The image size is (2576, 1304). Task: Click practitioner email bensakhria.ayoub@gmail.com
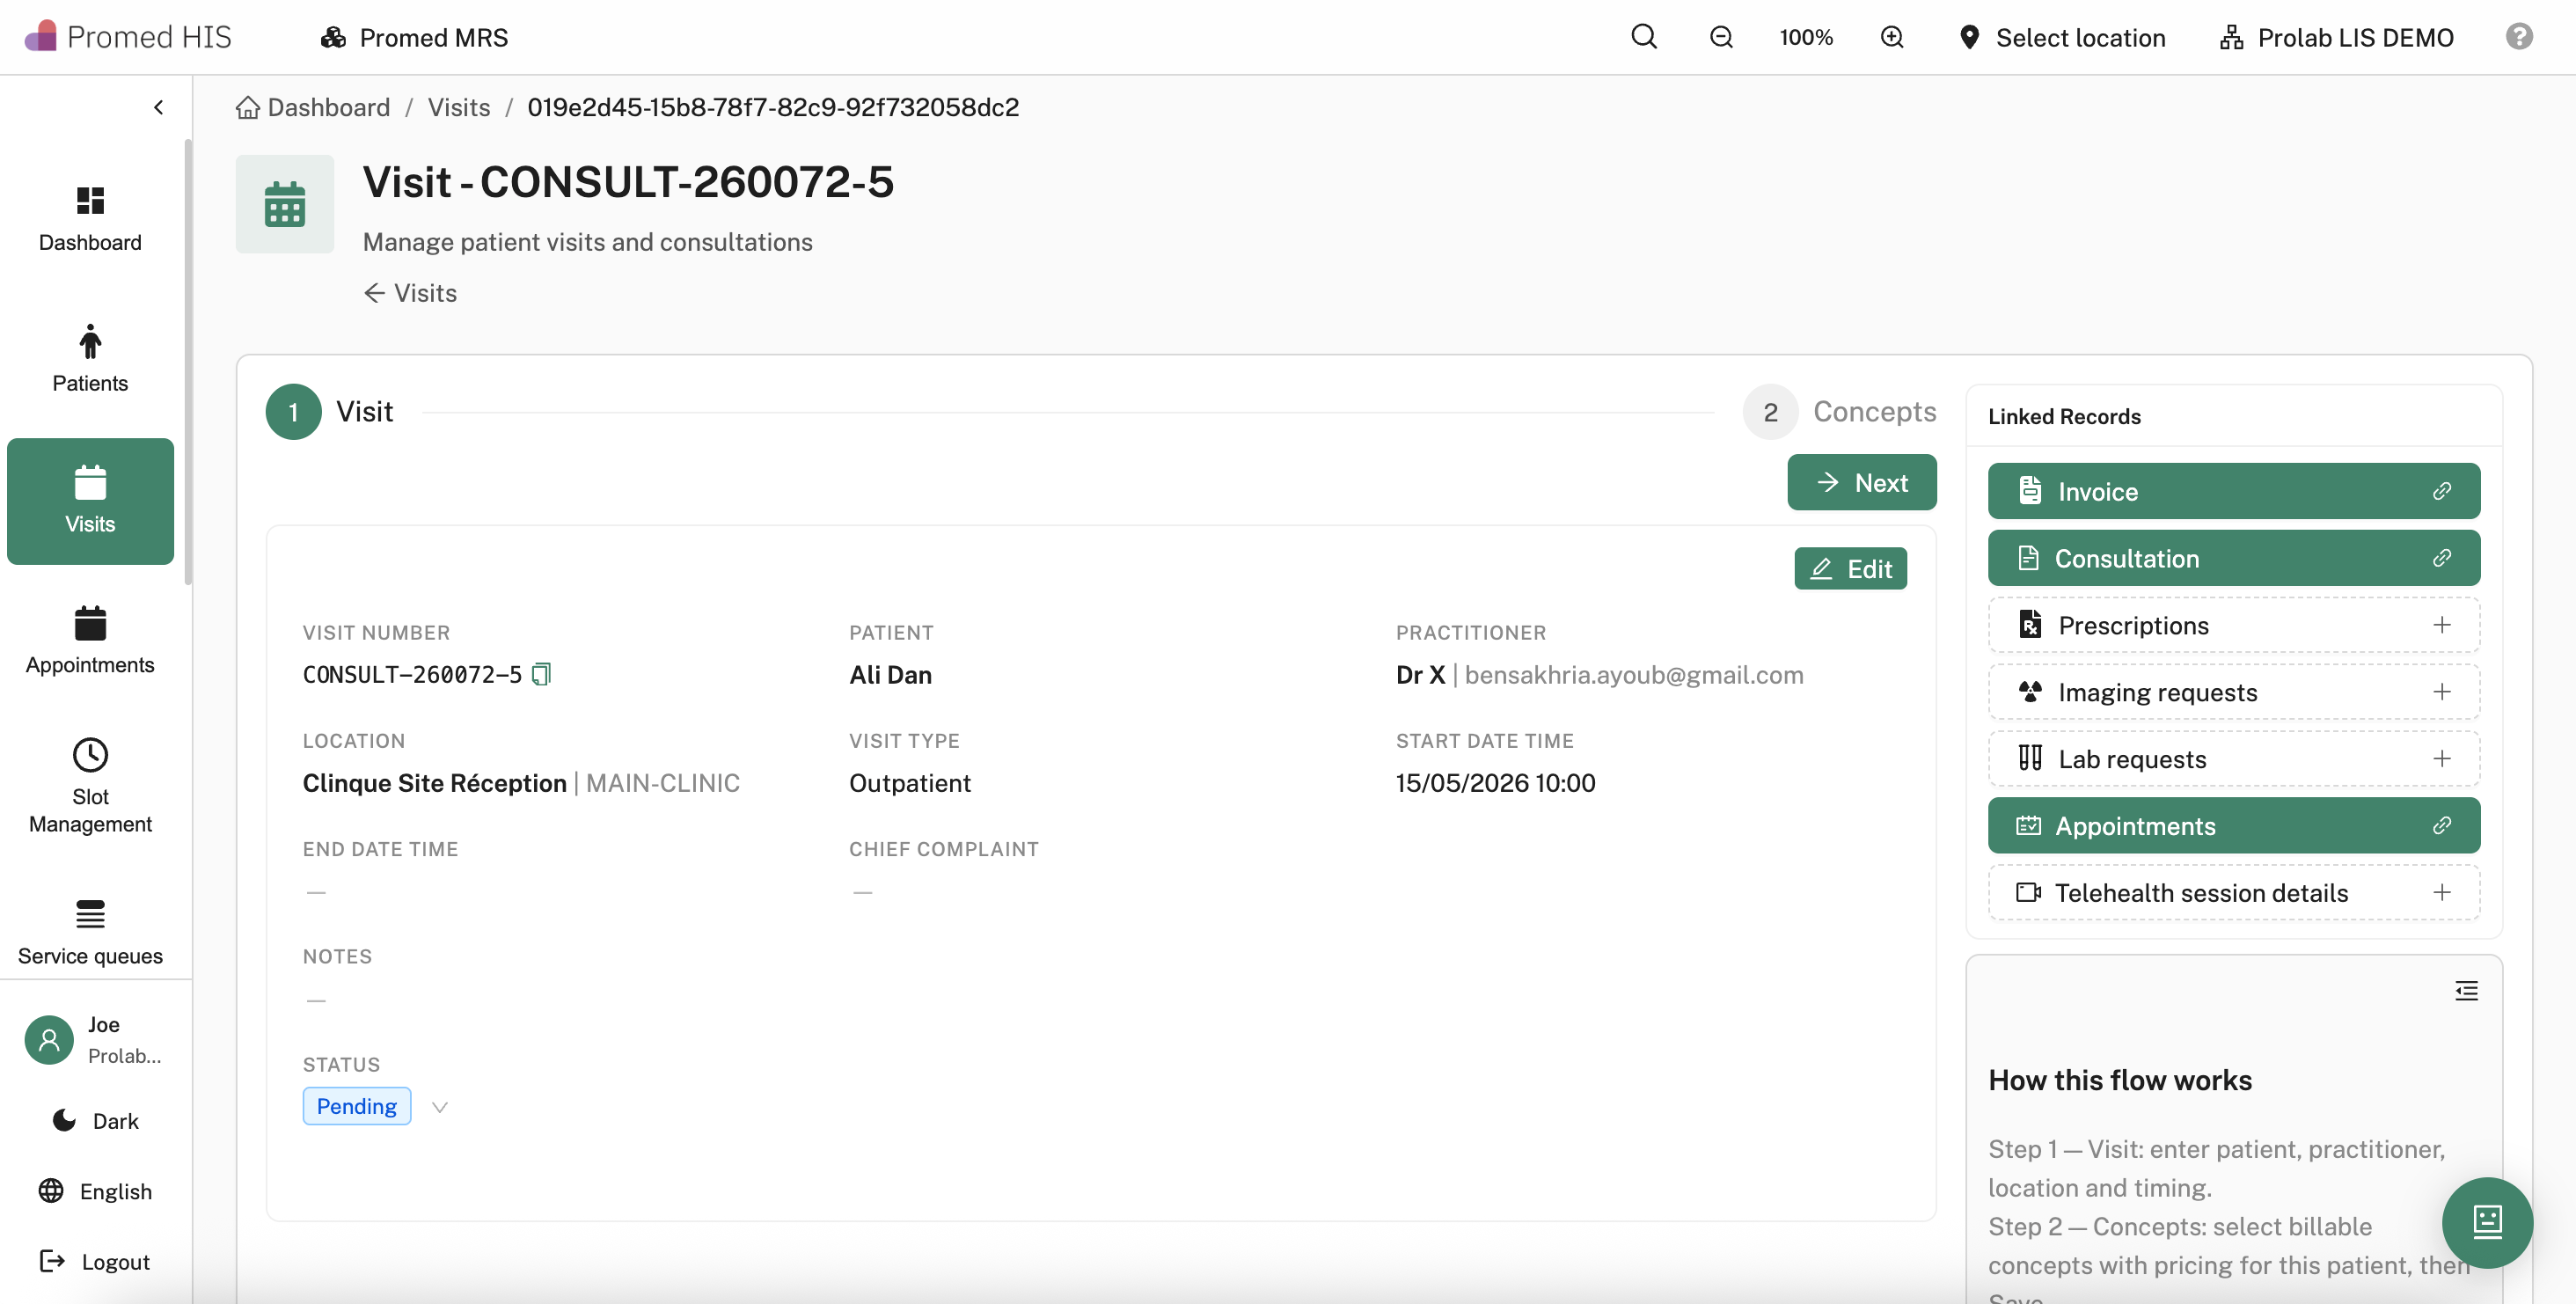[x=1634, y=674]
